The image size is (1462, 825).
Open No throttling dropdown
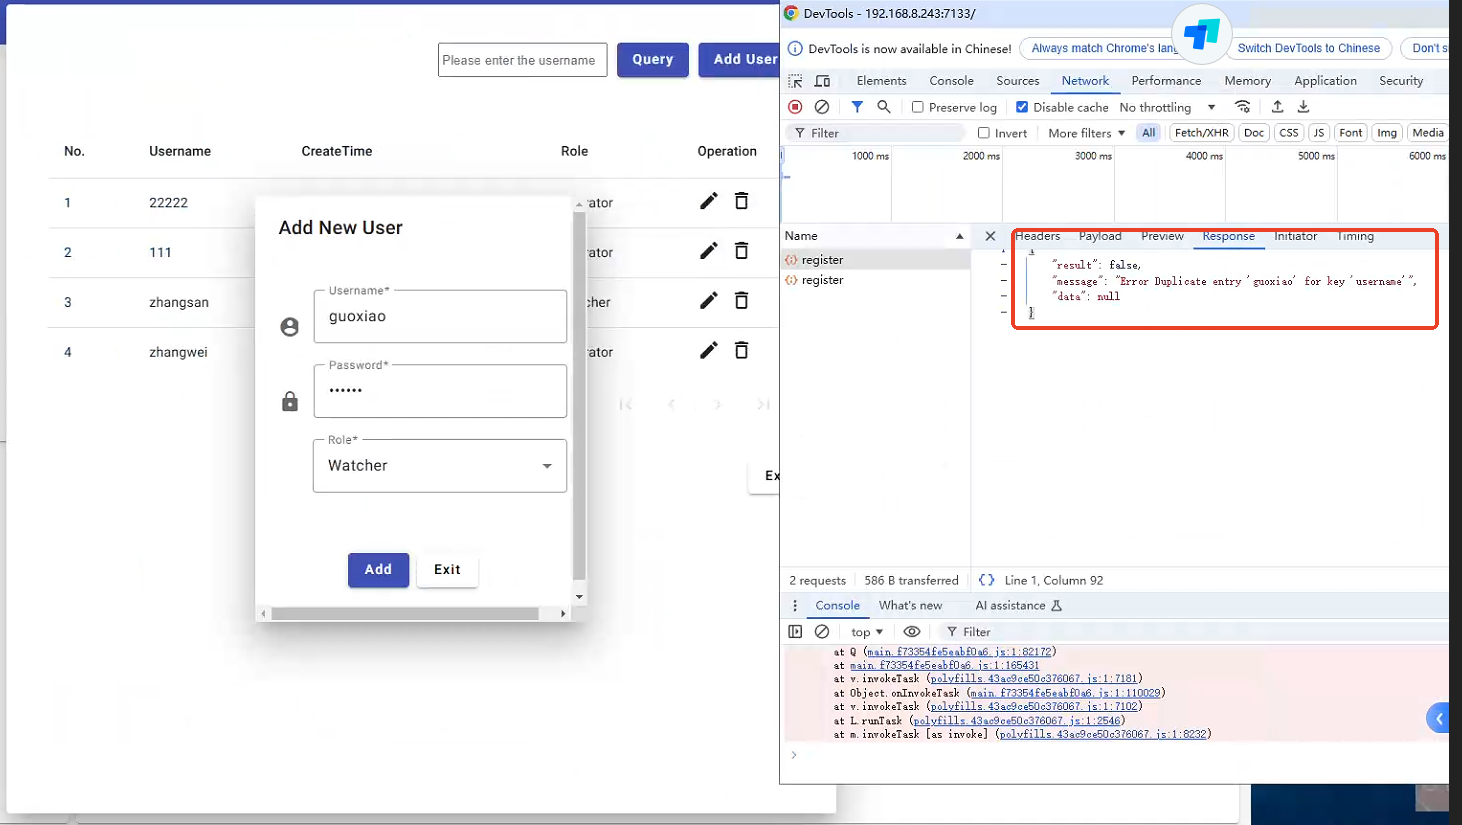[x=1167, y=107]
